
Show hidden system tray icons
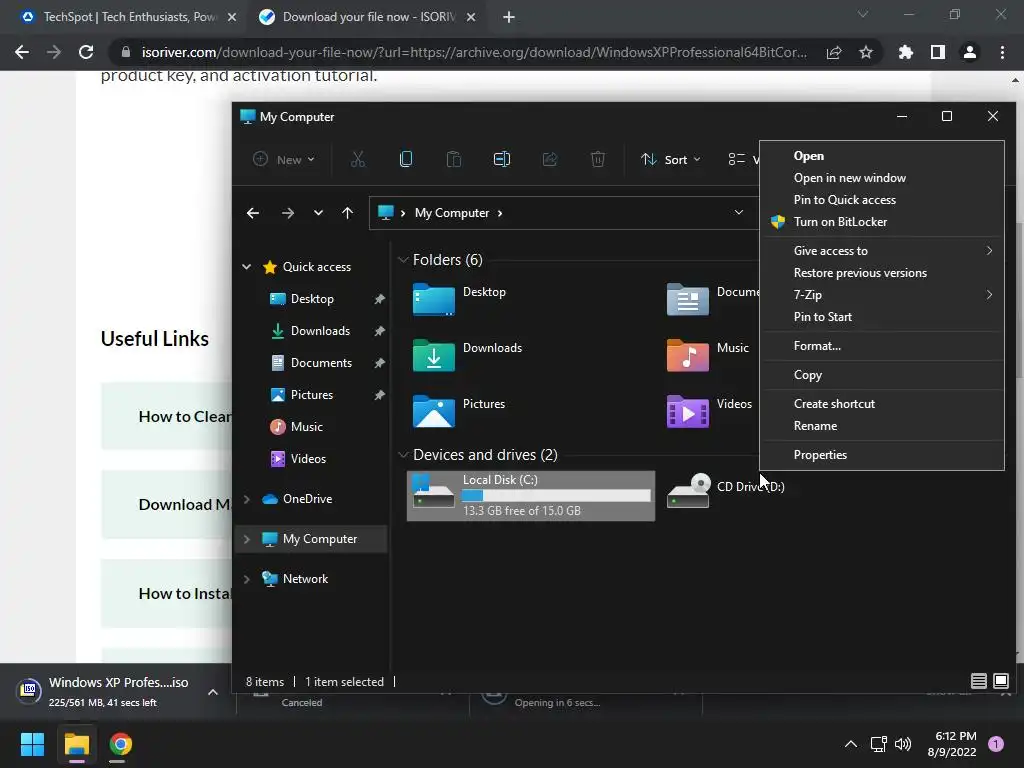pyautogui.click(x=850, y=744)
